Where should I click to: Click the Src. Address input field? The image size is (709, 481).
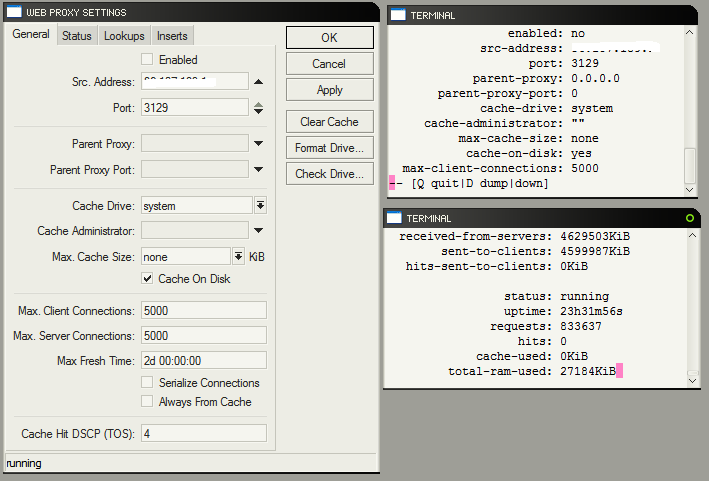pyautogui.click(x=195, y=81)
